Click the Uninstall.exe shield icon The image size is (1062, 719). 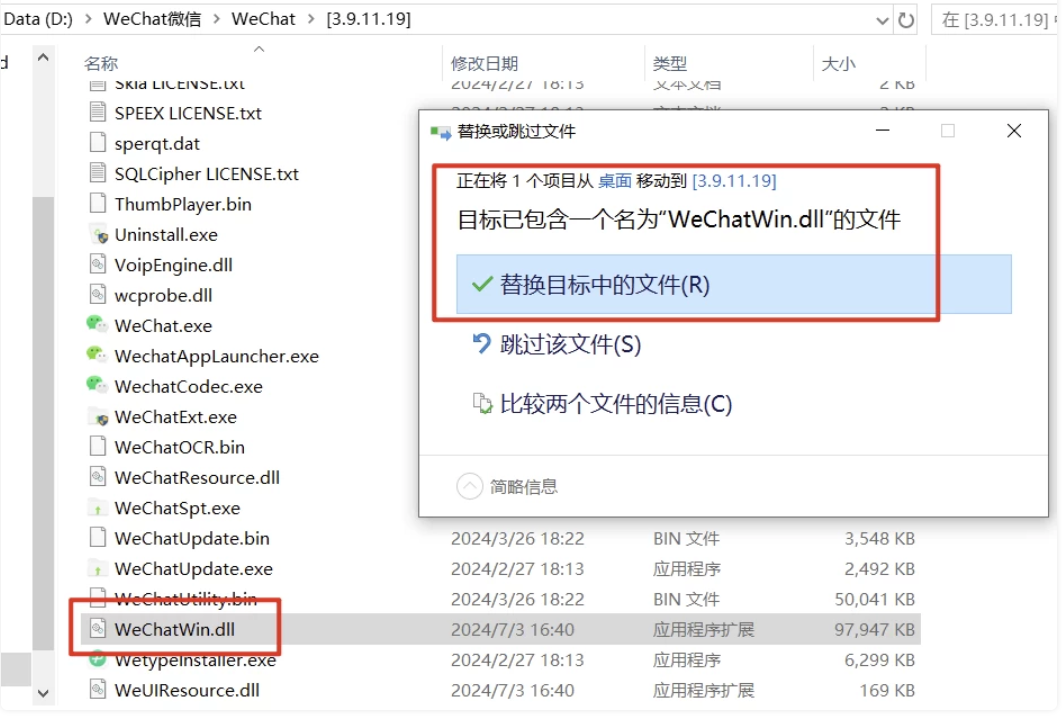(97, 235)
